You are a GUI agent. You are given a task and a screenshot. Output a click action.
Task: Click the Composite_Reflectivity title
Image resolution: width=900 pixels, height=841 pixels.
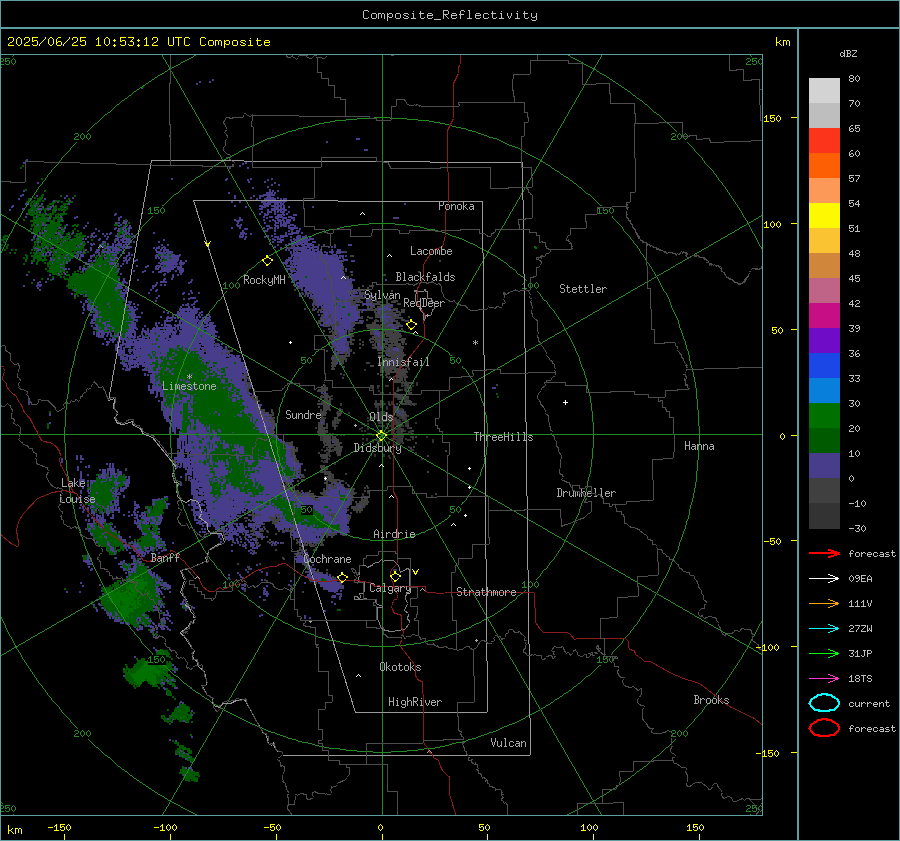pos(450,15)
